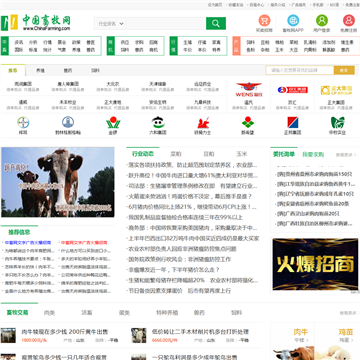Click the 生猪 price link in 行情 box
Image resolution: width=360 pixels, height=360 pixels.
187,43
